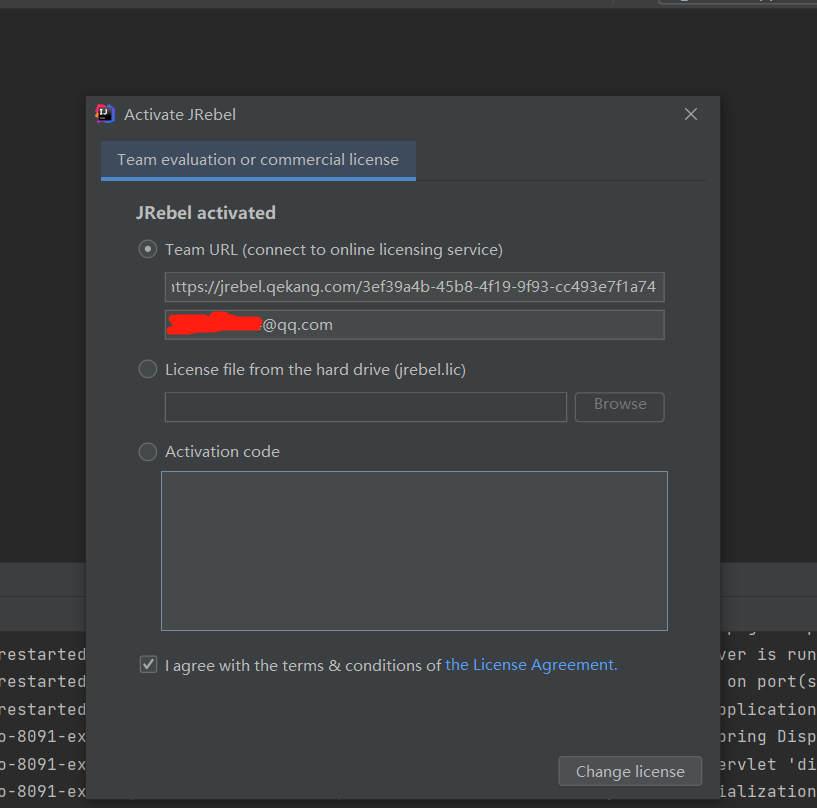Switch to the "Team evaluation or commercial license" tab
The width and height of the screenshot is (817, 808).
point(257,159)
